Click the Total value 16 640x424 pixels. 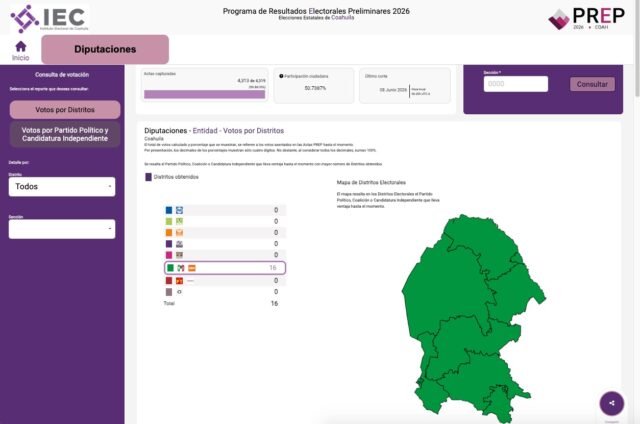(274, 303)
